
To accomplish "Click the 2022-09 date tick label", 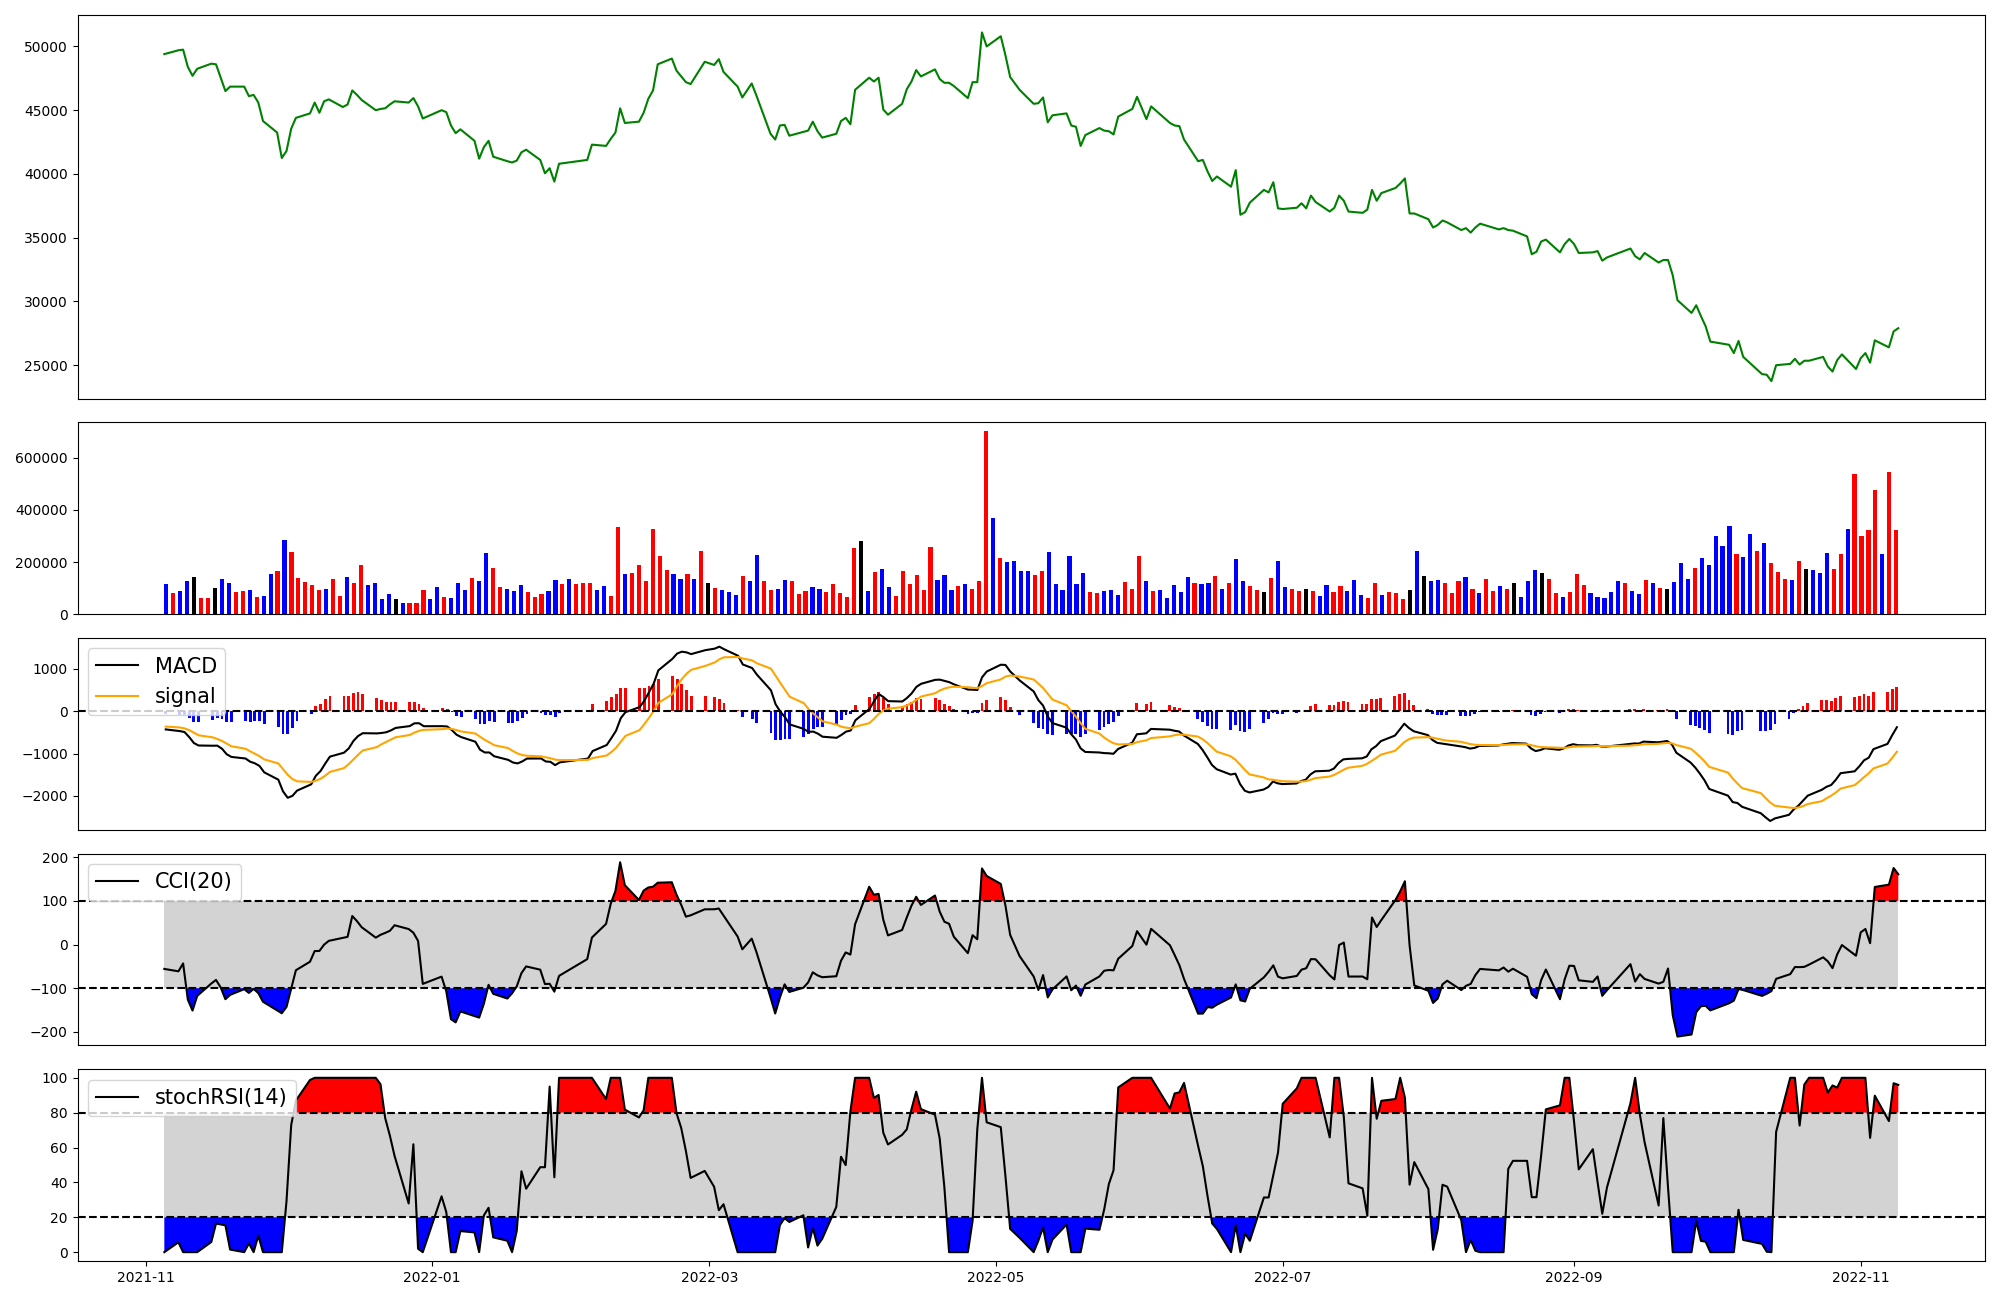I will point(1574,1277).
